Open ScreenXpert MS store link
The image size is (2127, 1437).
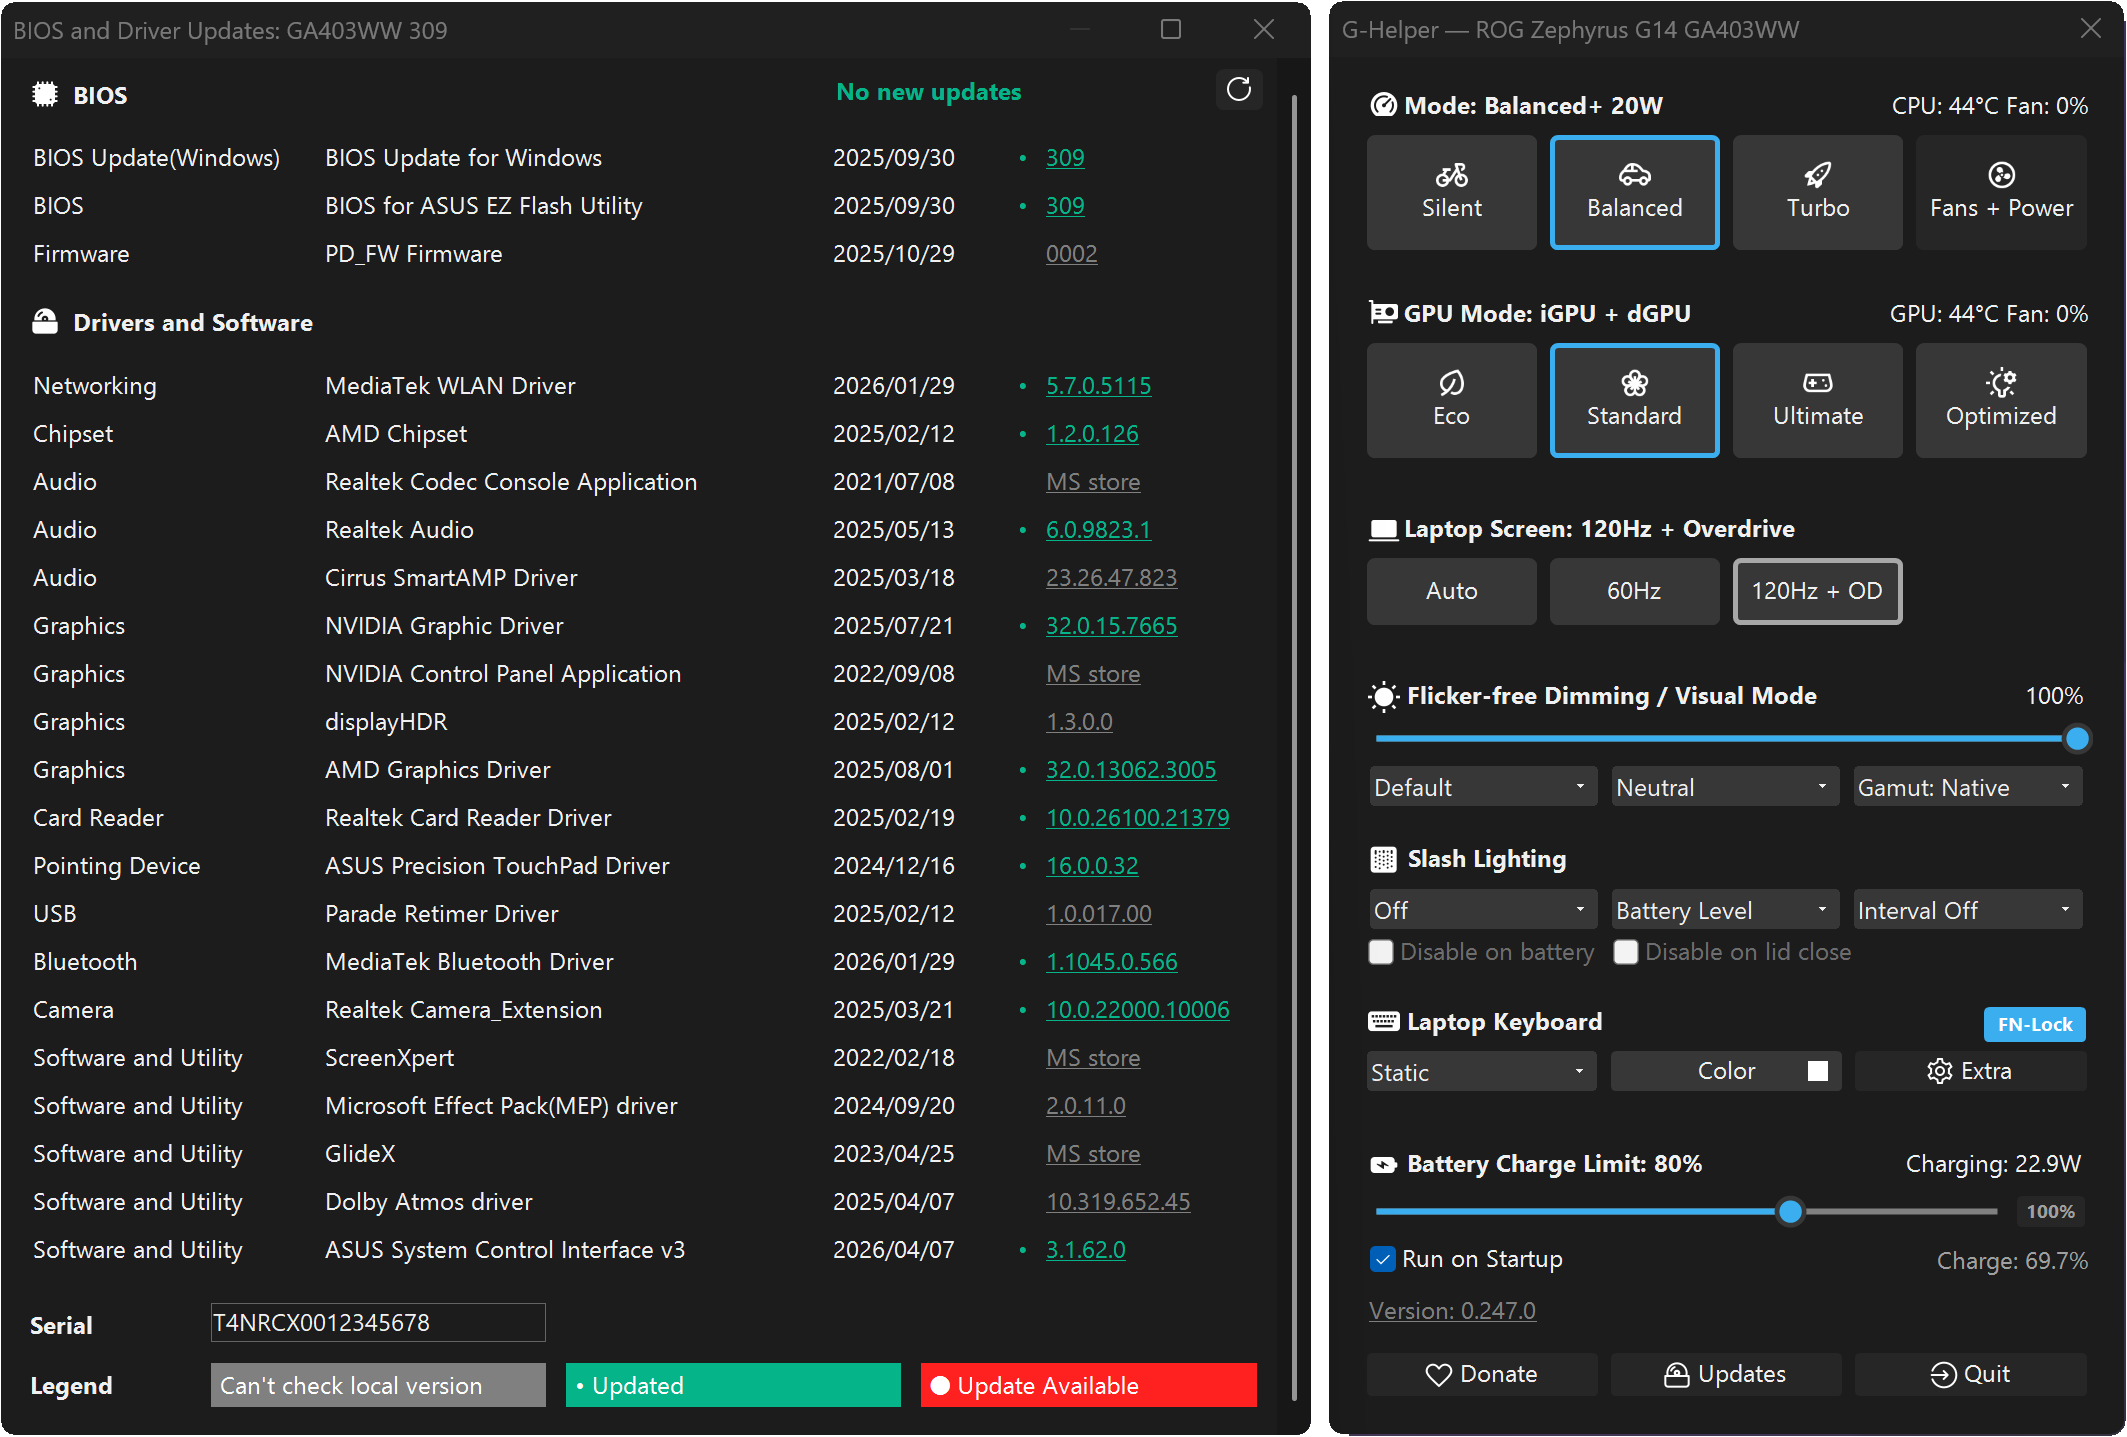pos(1093,1058)
